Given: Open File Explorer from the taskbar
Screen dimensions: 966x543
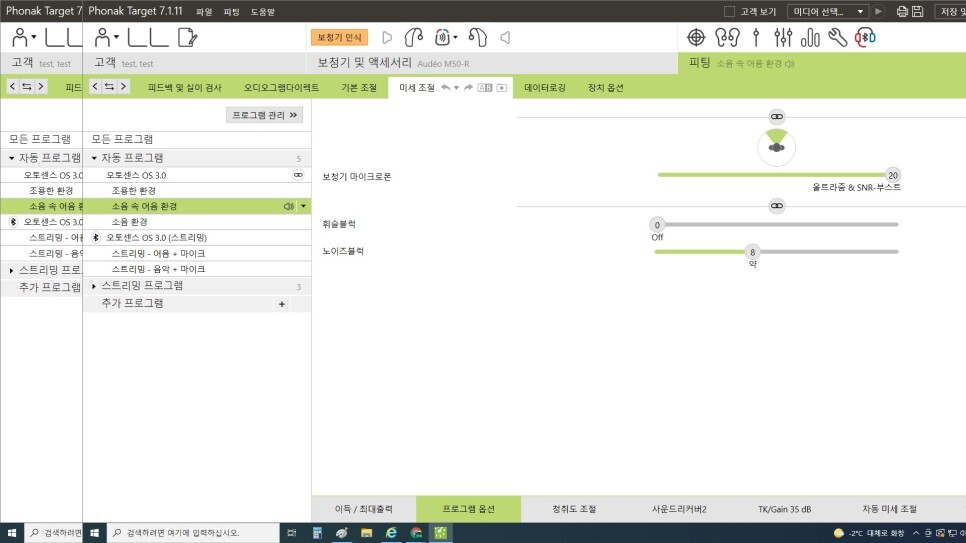Looking at the screenshot, I should pyautogui.click(x=367, y=533).
